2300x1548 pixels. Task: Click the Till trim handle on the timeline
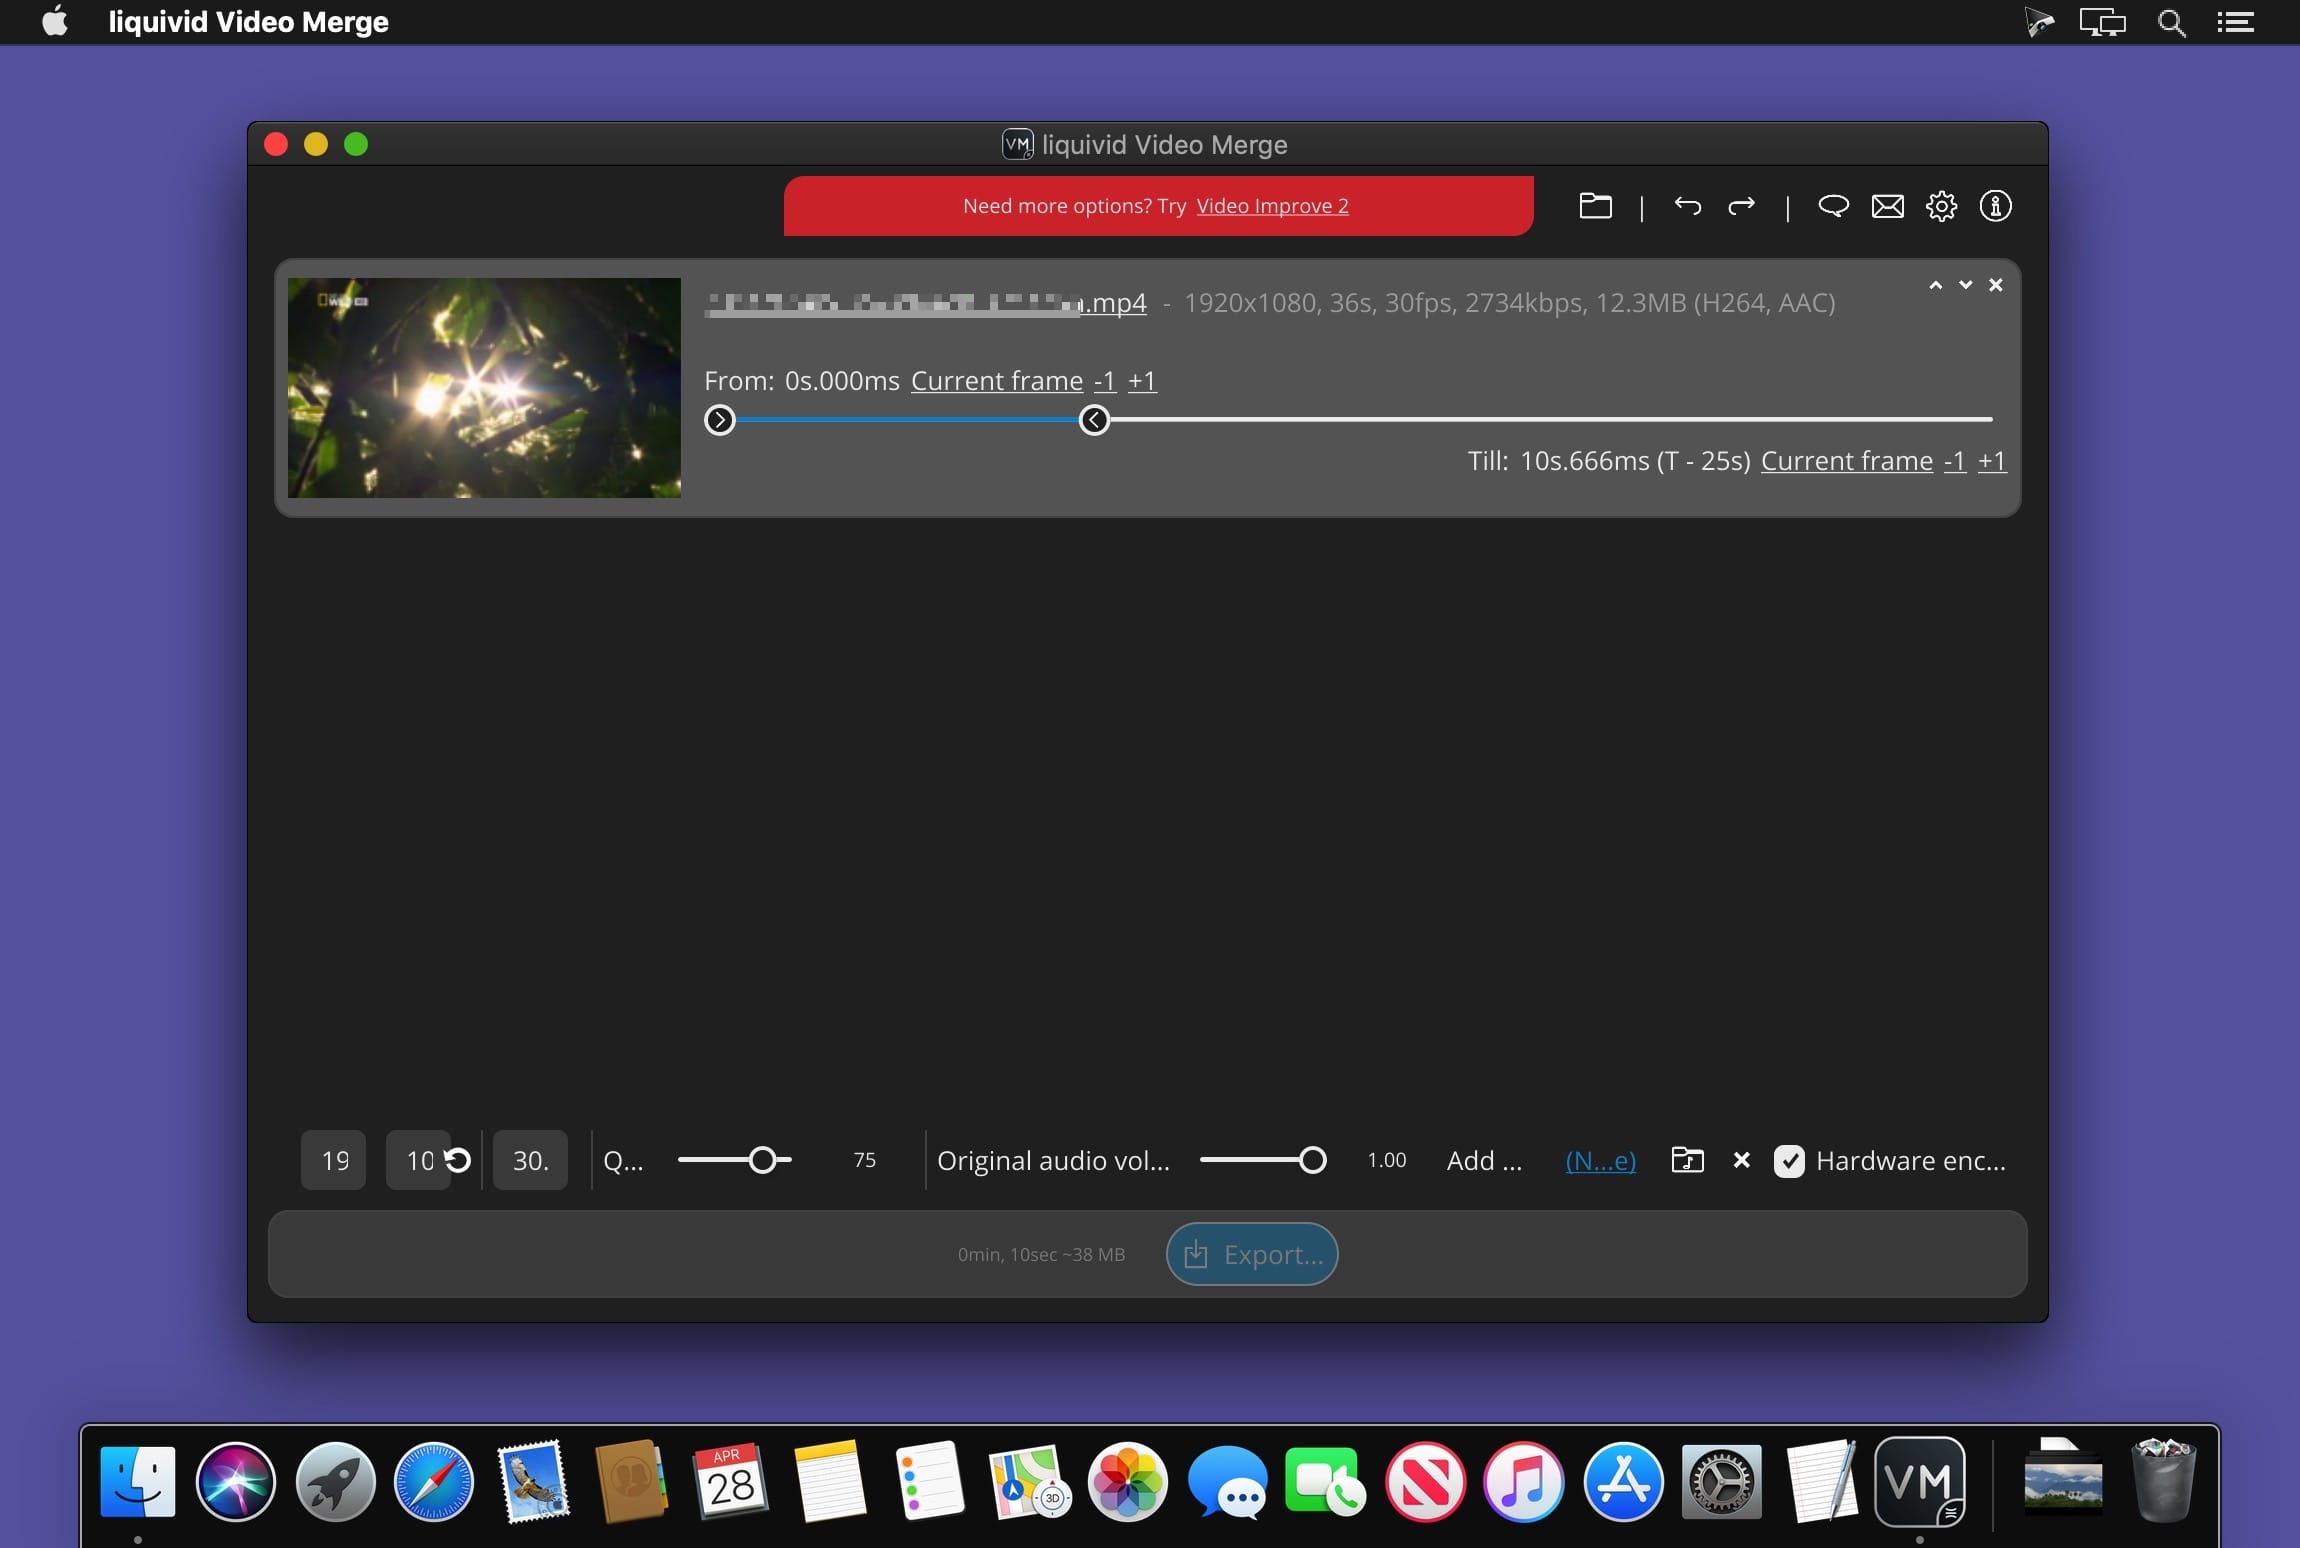1095,420
